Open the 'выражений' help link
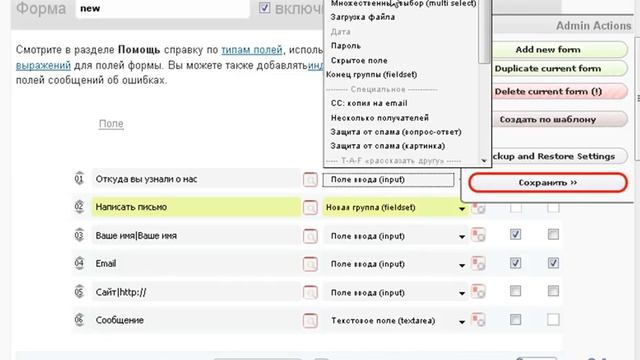640x360 pixels. [x=43, y=65]
